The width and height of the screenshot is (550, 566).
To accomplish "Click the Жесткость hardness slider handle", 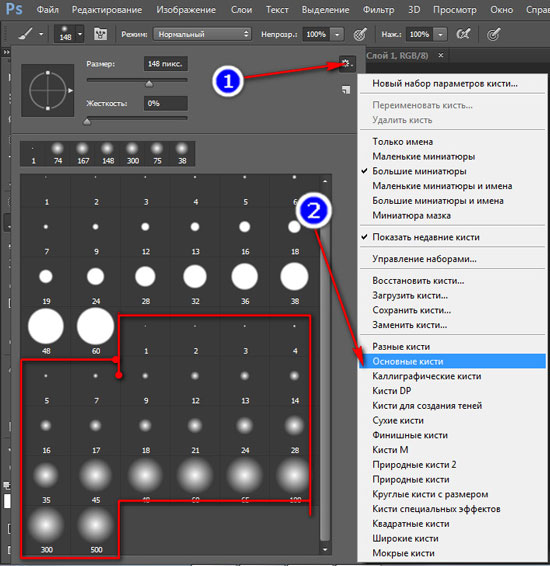I will tap(87, 122).
